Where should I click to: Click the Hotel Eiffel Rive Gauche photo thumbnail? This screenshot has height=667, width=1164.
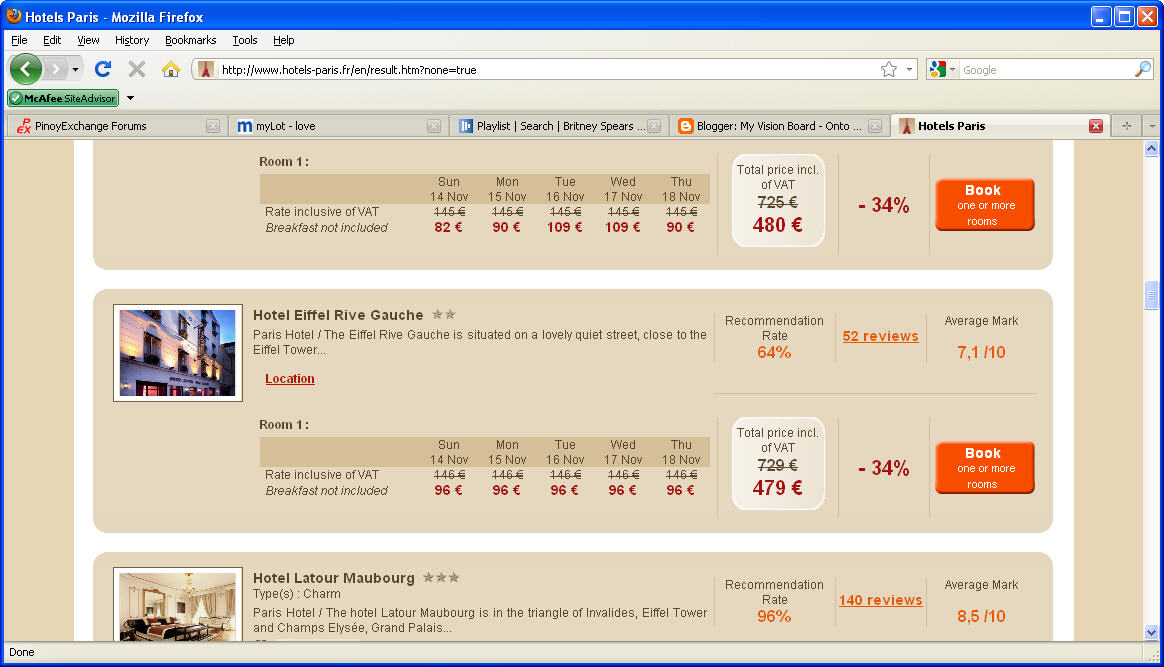coord(177,353)
